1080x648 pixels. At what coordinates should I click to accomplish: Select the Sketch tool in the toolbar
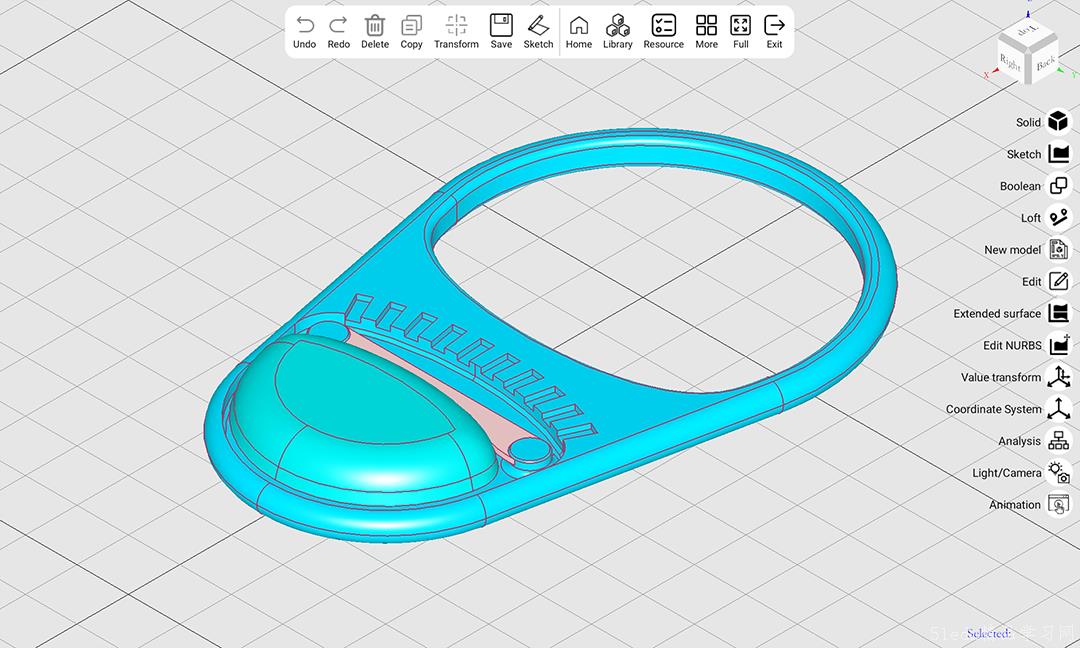point(538,30)
